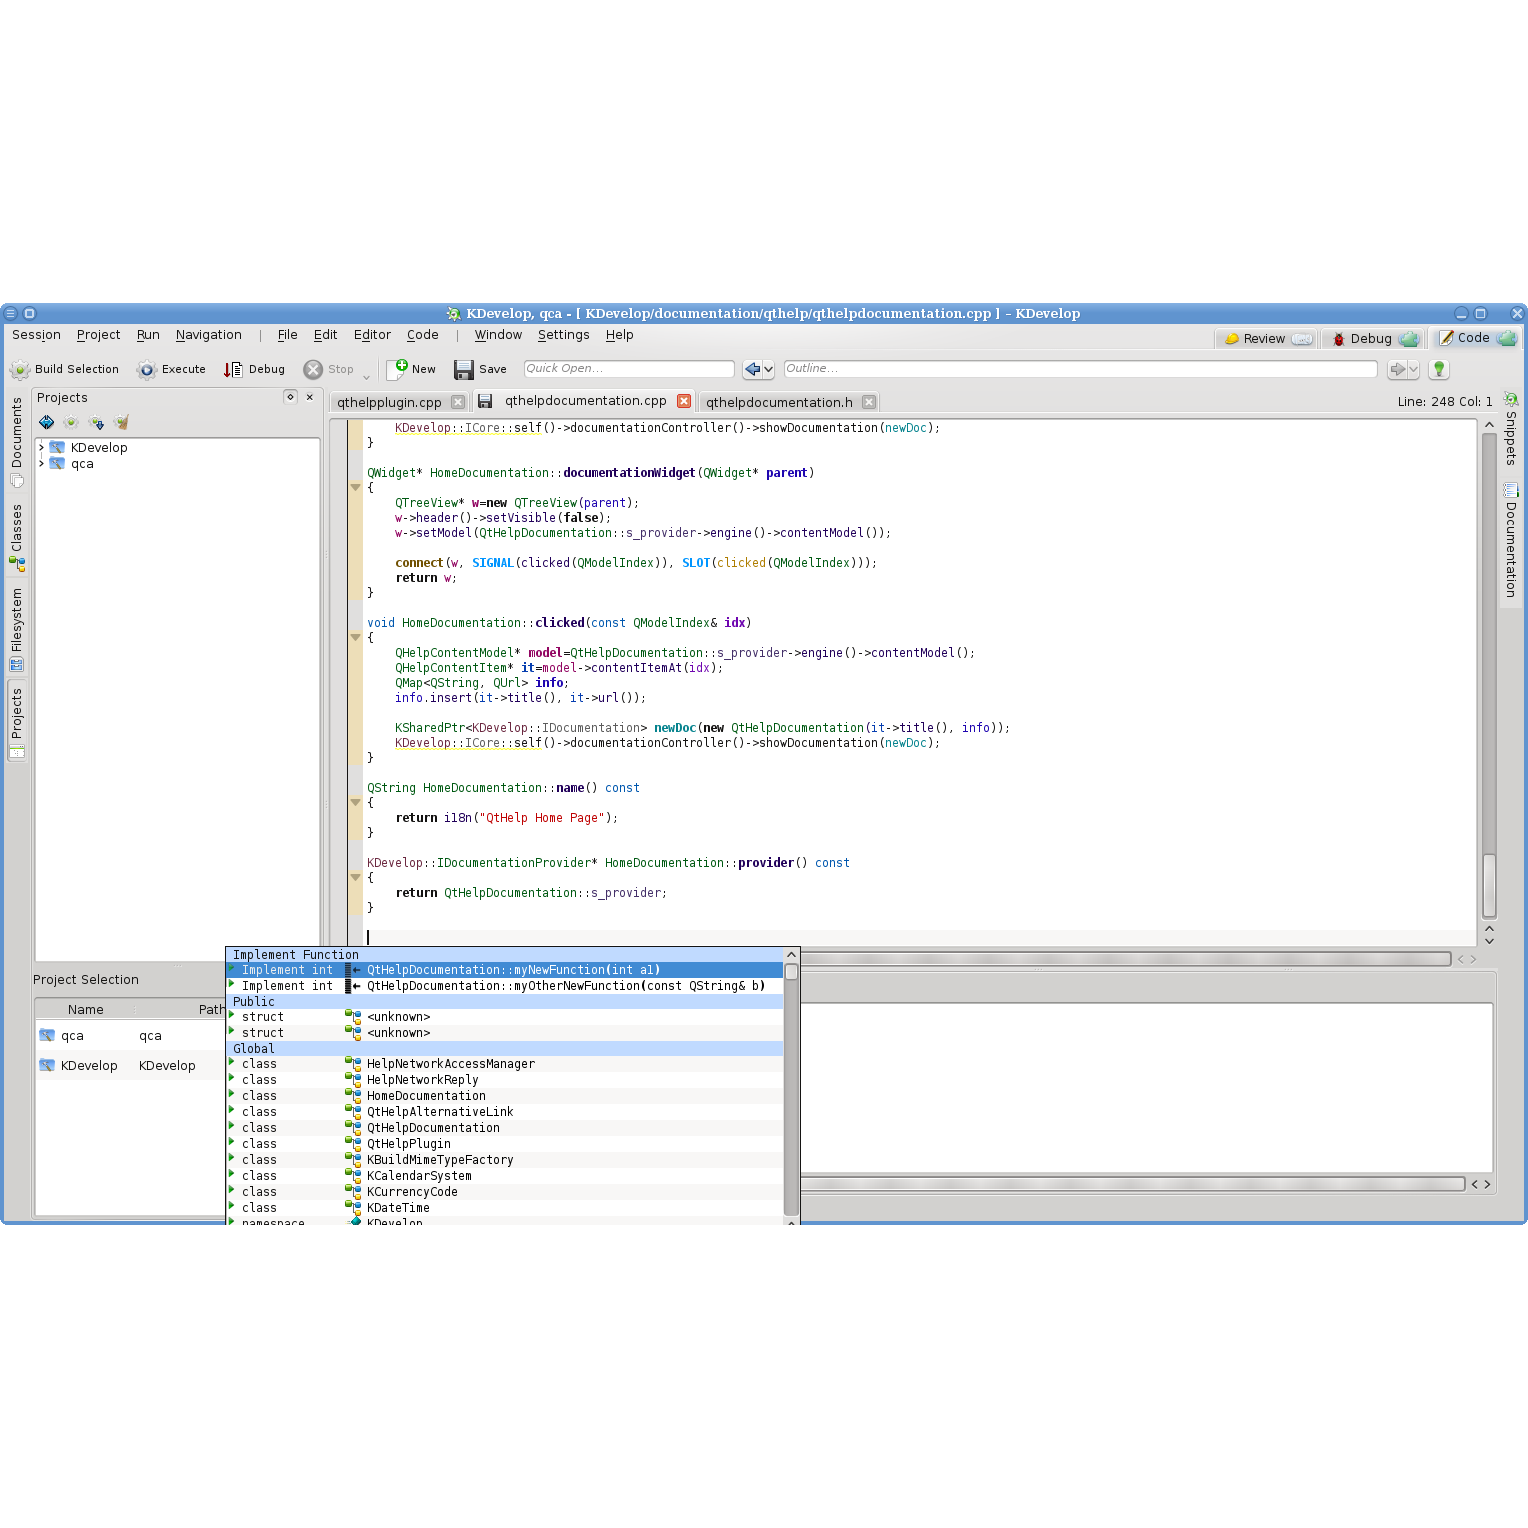Click inside the Quick Open field

(628, 369)
